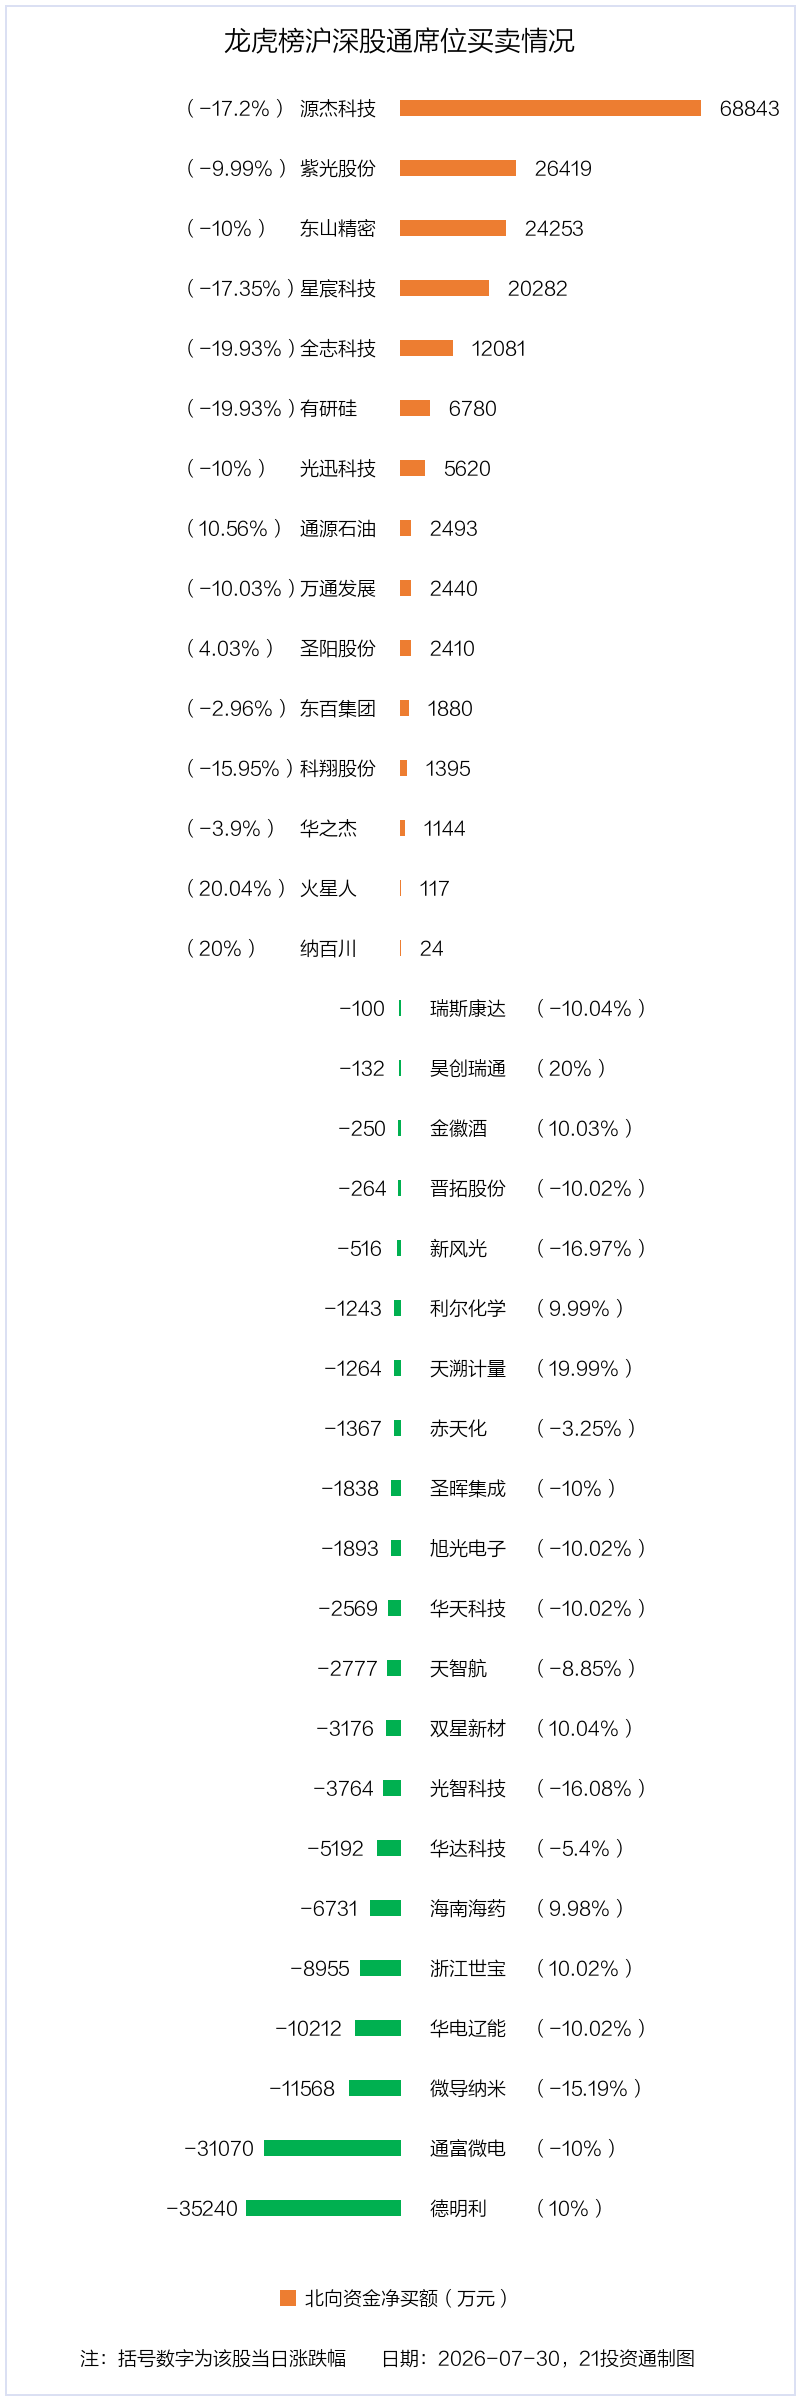Select the 通富微电 green bar
The image size is (800, 2400).
[x=333, y=2148]
